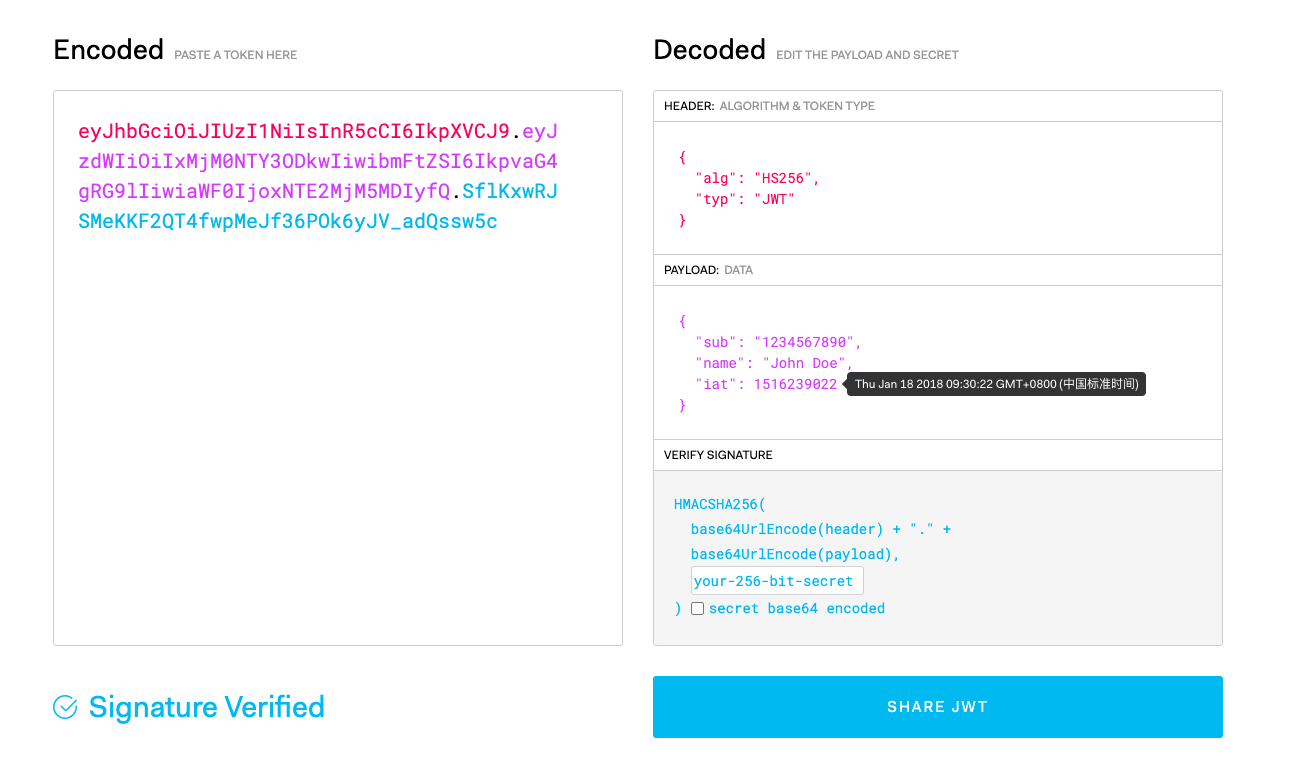Click the "sub": "1234567890" payload line
Image resolution: width=1297 pixels, height=768 pixels.
pyautogui.click(x=778, y=342)
